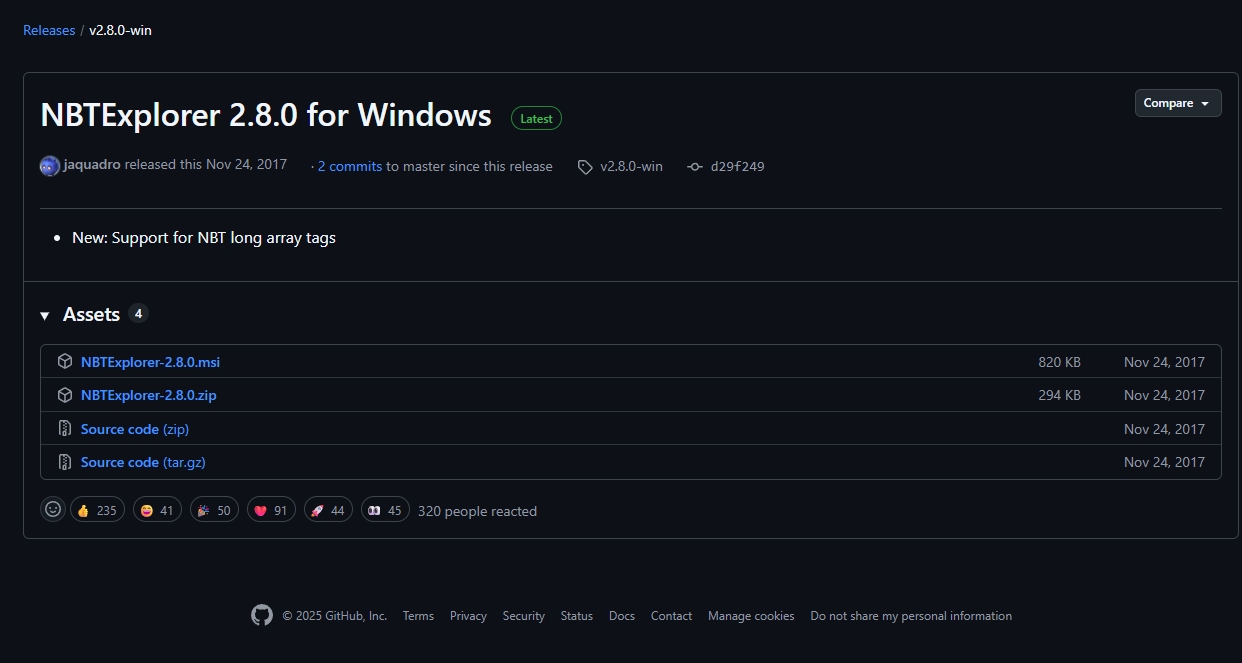Toggle the heart reaction (91)

(271, 510)
